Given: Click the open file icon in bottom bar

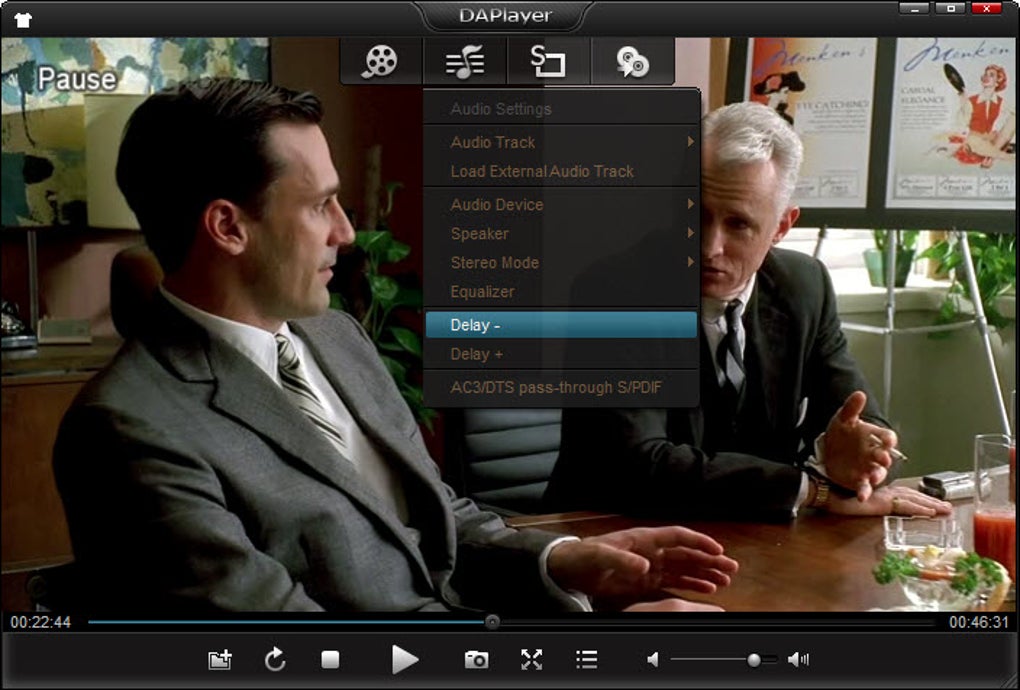Looking at the screenshot, I should [x=220, y=660].
